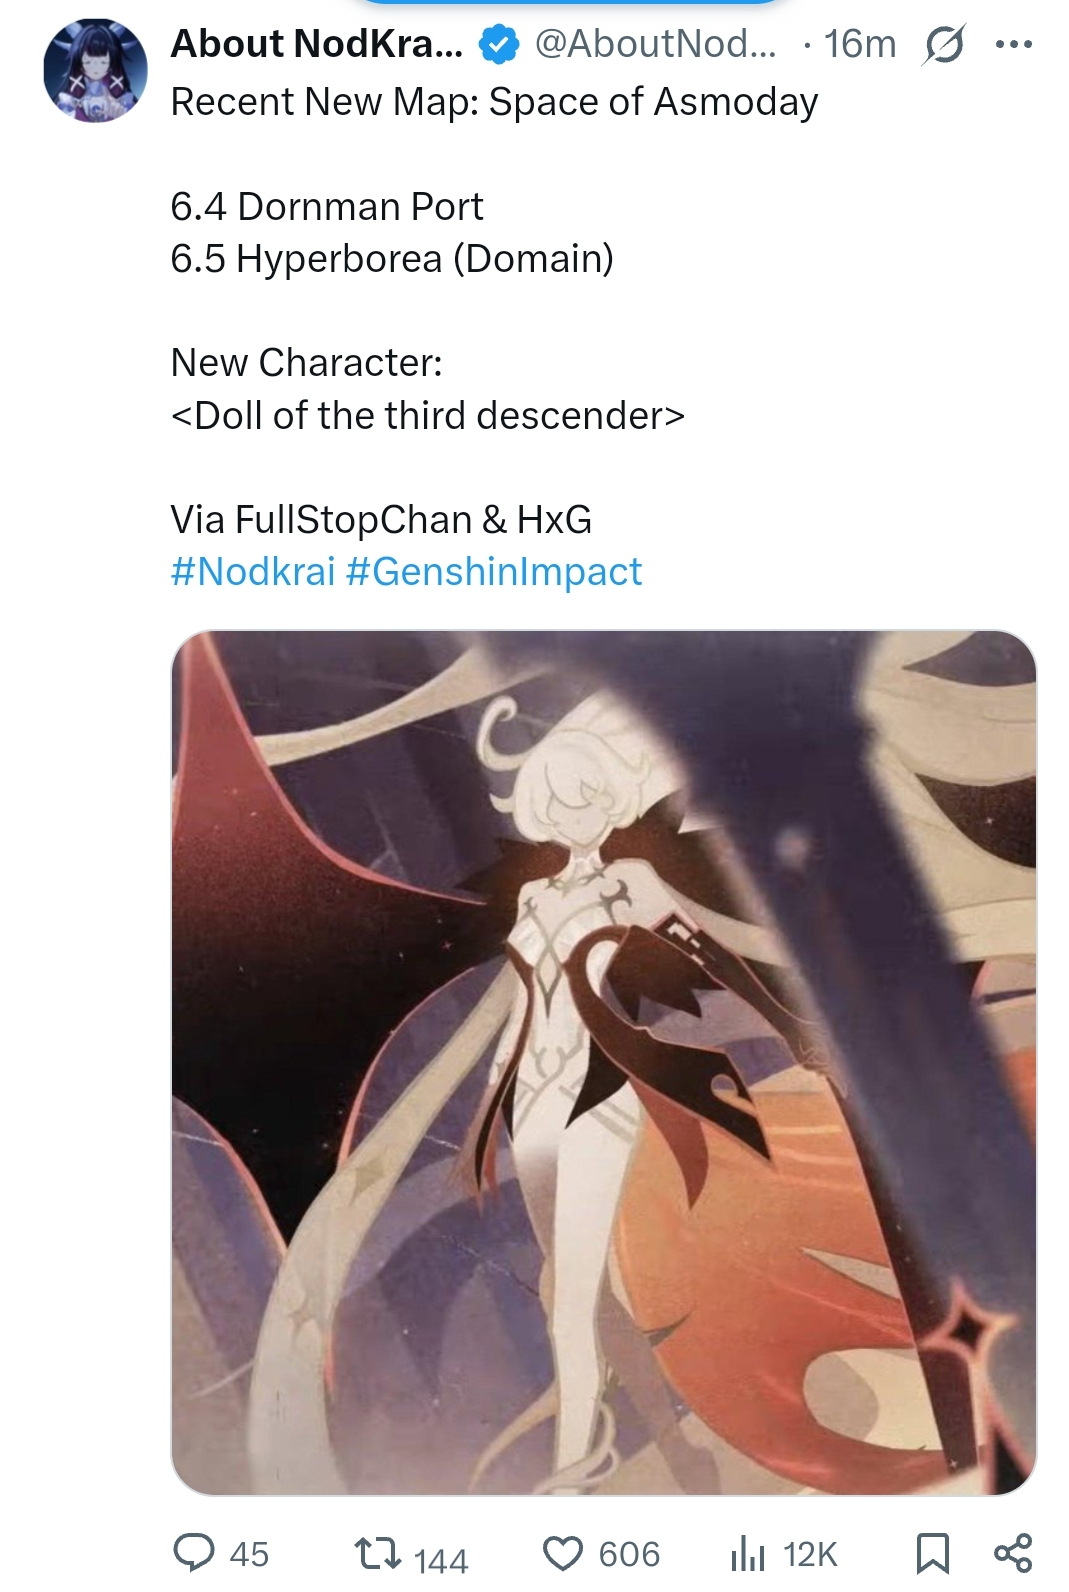
Task: Open the #GenshinImpact hashtag
Action: click(x=493, y=572)
